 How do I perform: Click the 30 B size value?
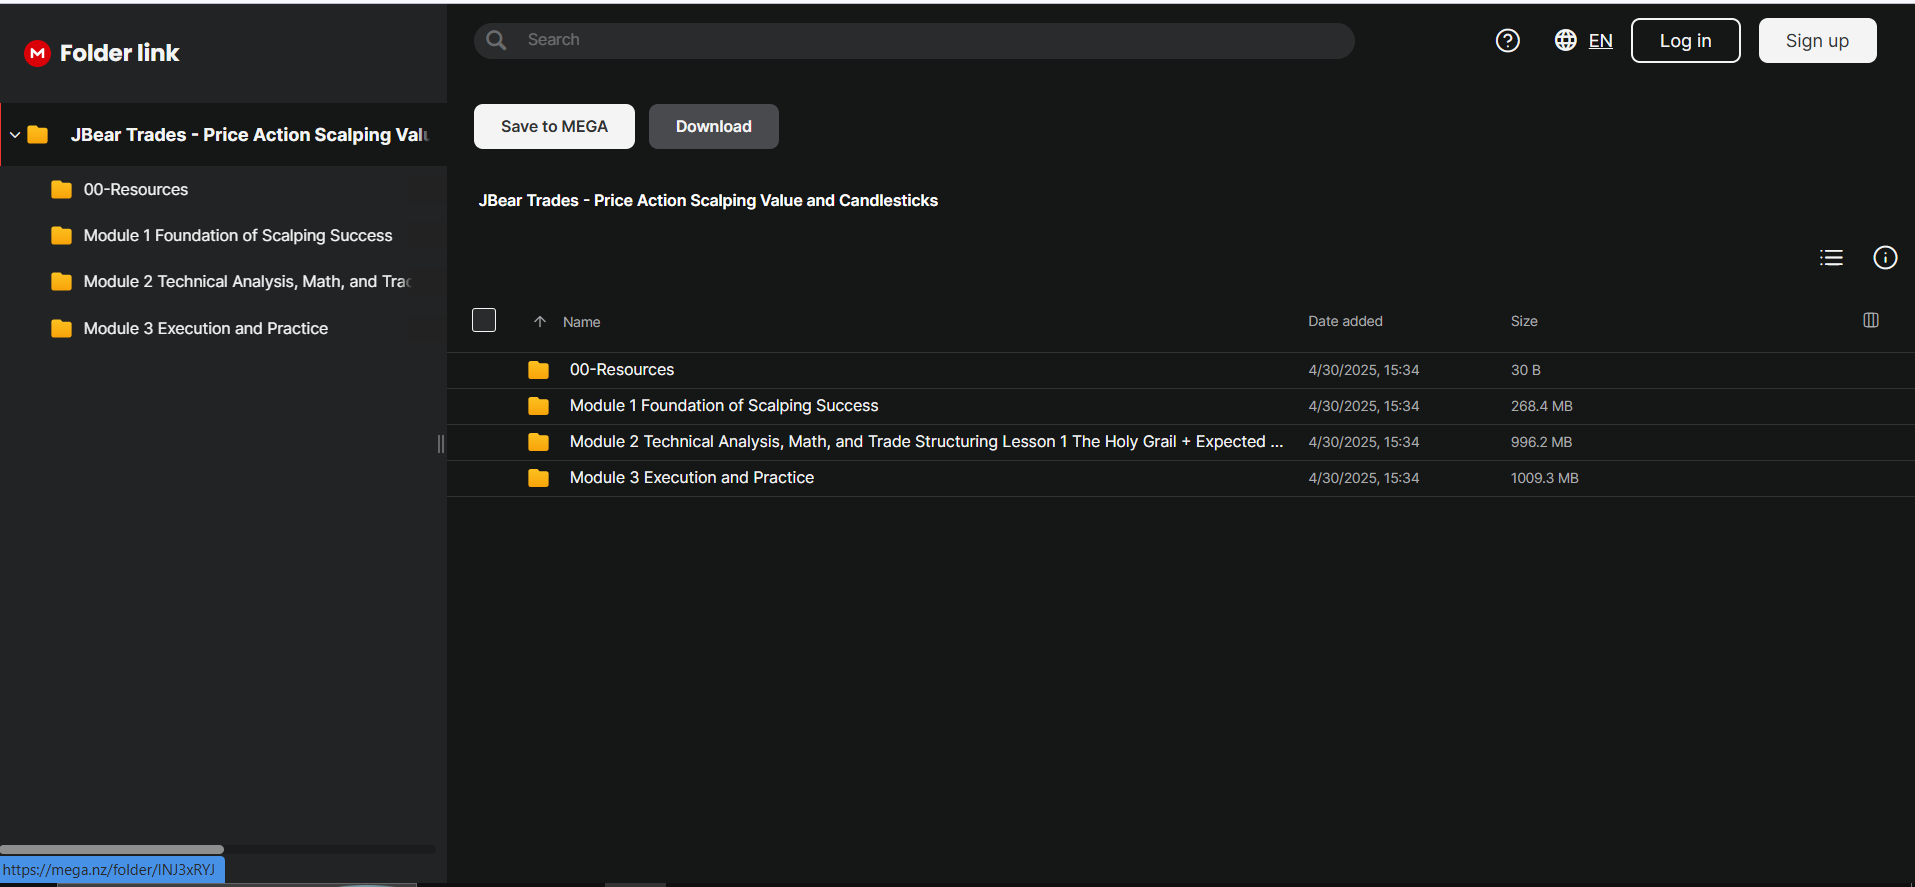pos(1526,370)
